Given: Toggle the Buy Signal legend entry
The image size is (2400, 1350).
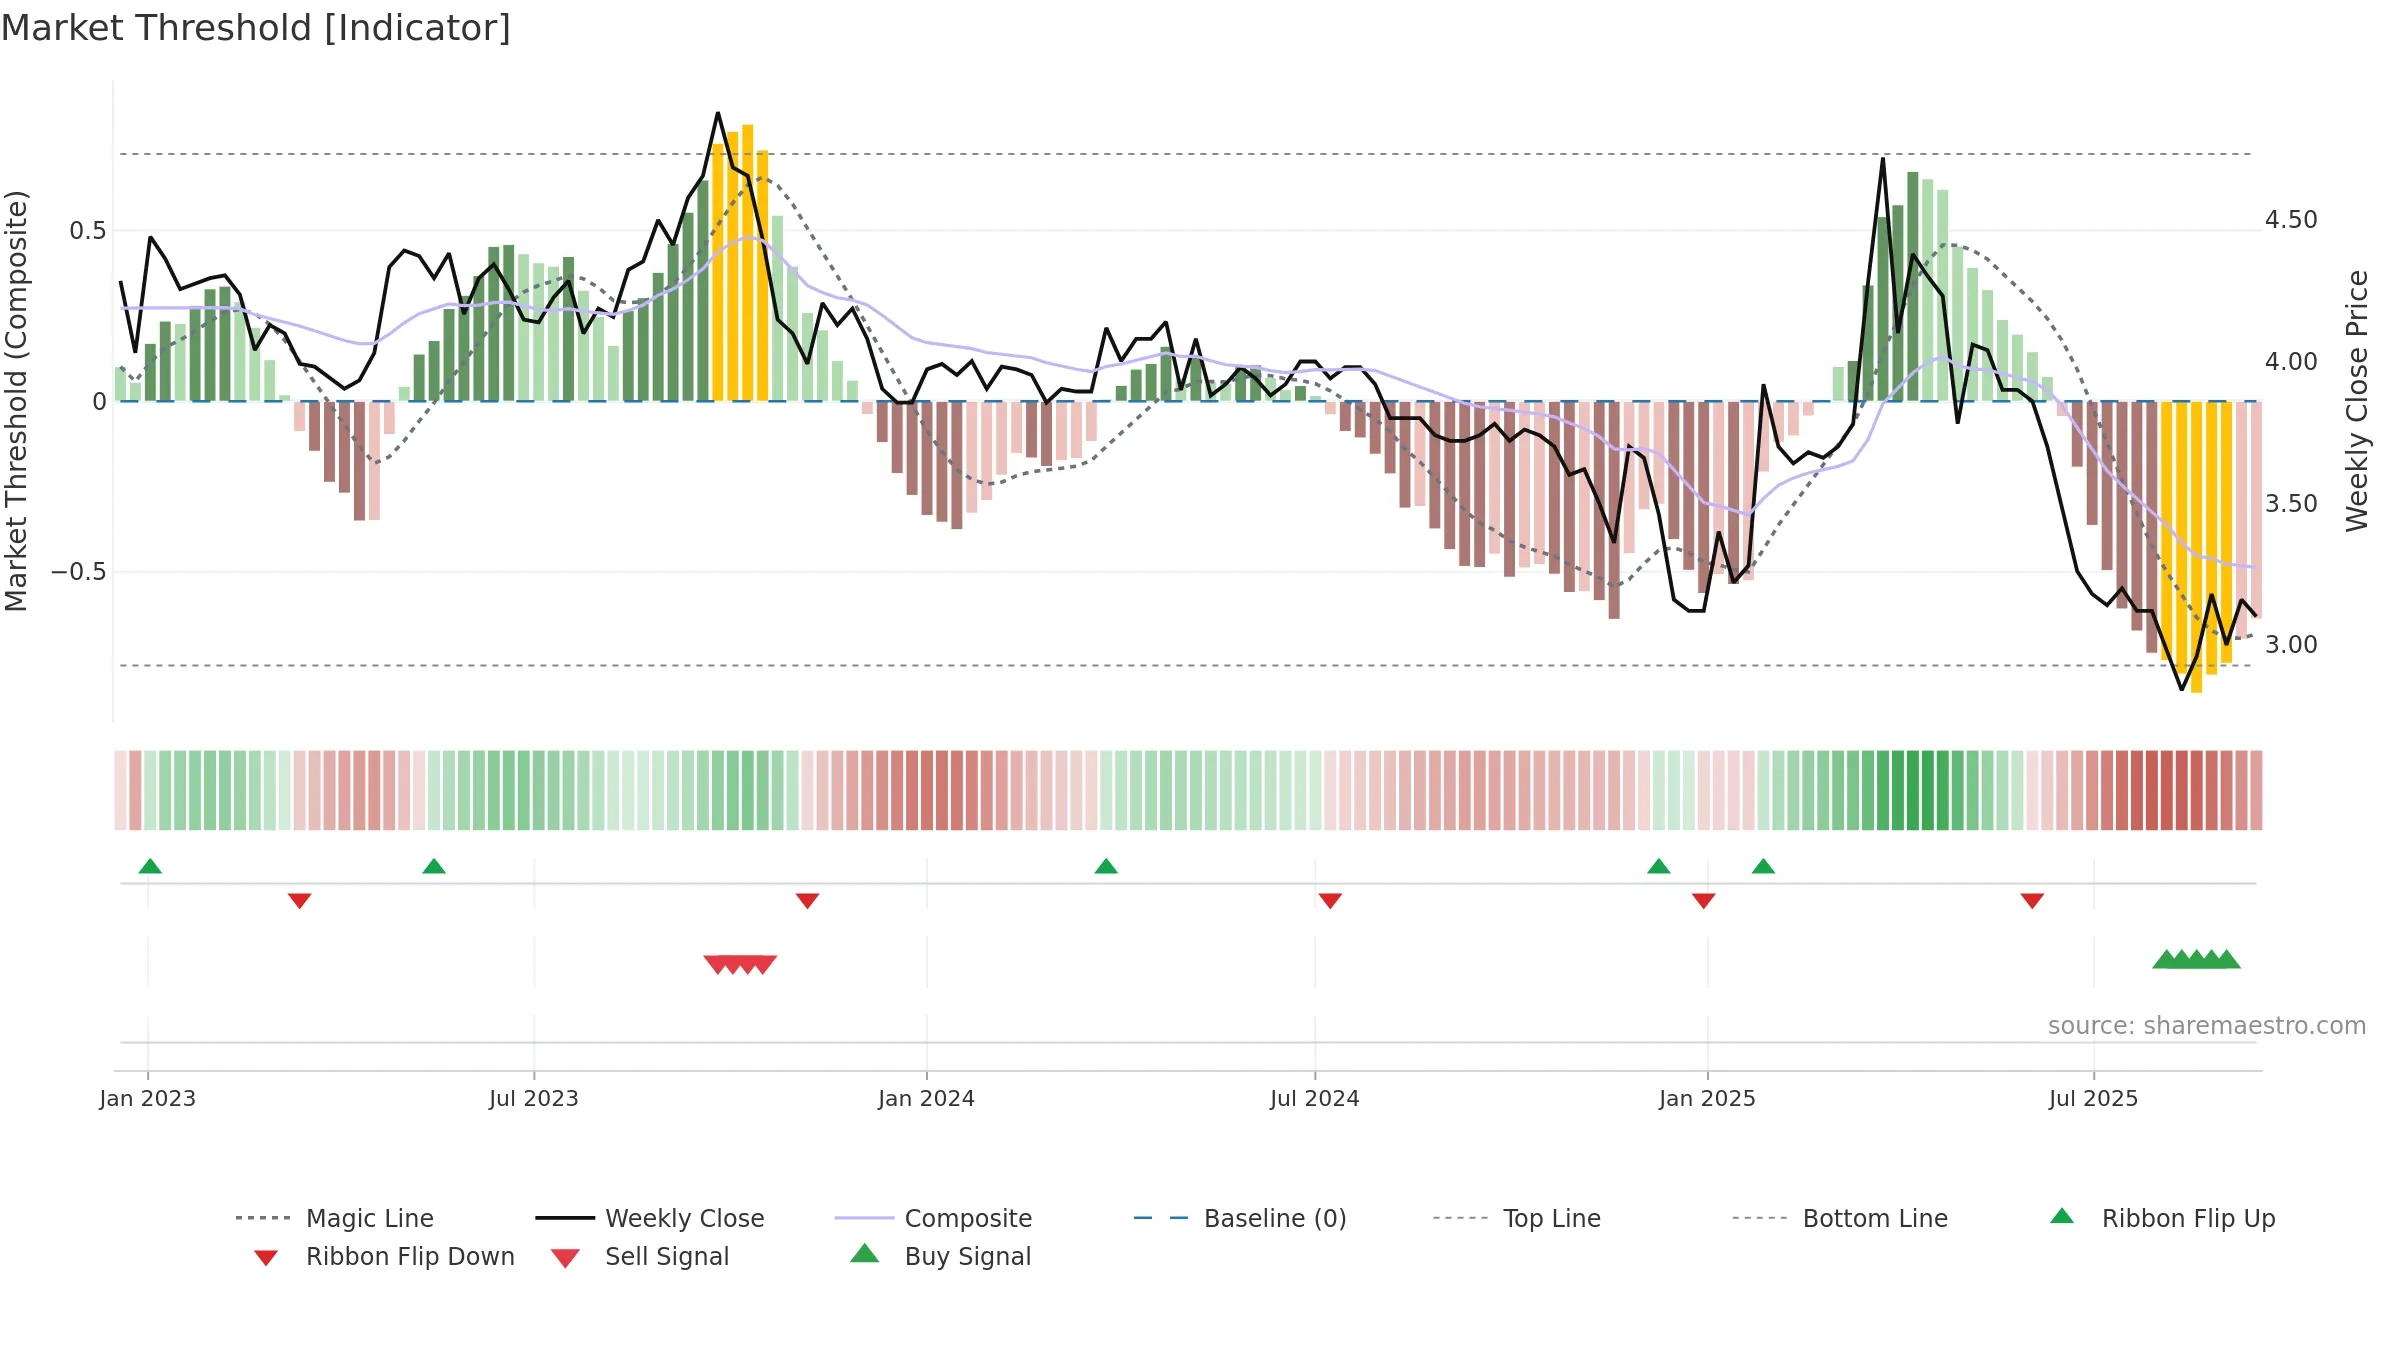Looking at the screenshot, I should click(x=940, y=1256).
